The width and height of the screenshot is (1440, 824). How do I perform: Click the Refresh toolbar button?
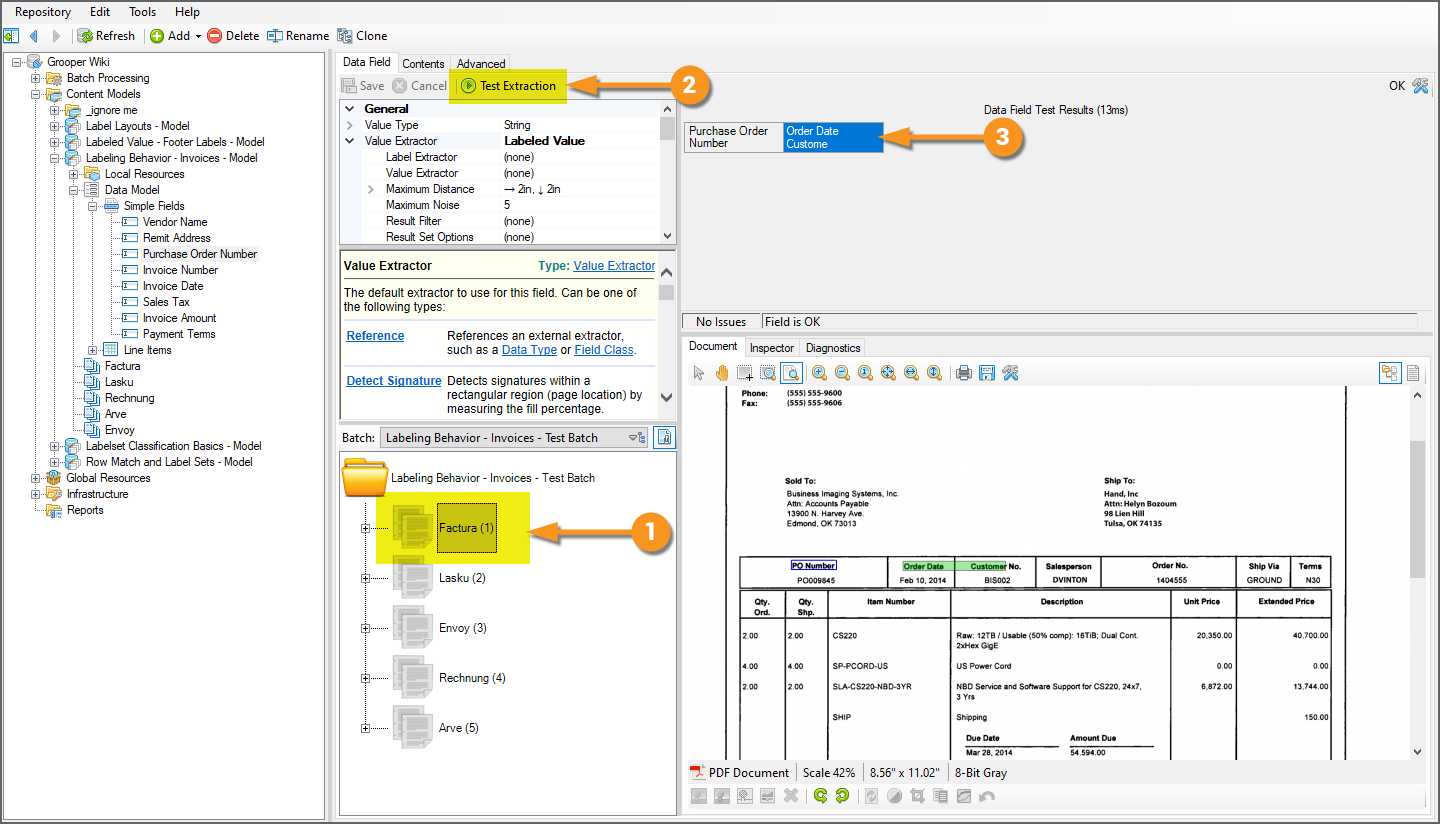106,36
